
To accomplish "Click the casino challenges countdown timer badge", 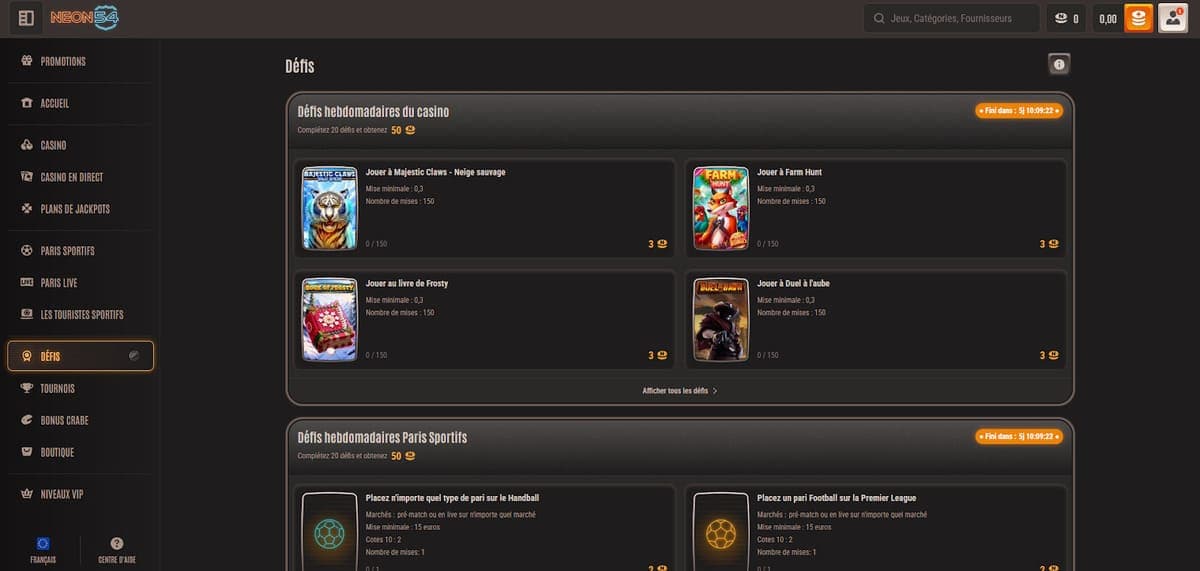I will pyautogui.click(x=1018, y=111).
